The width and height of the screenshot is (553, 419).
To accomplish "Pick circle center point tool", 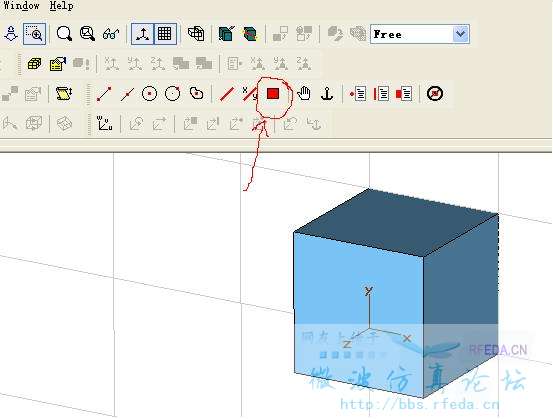I will pos(150,94).
